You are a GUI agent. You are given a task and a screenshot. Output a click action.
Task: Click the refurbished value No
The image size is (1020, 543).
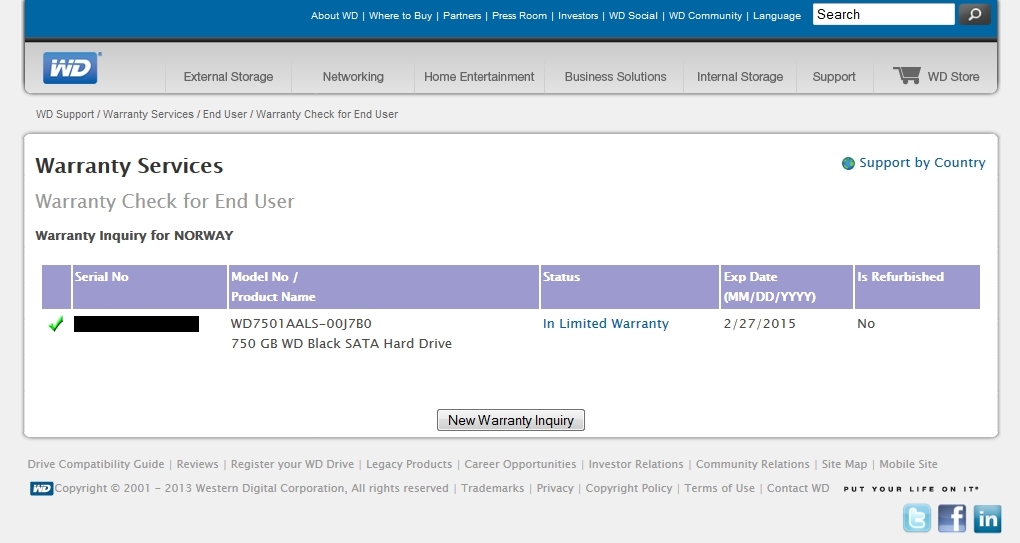click(x=866, y=323)
